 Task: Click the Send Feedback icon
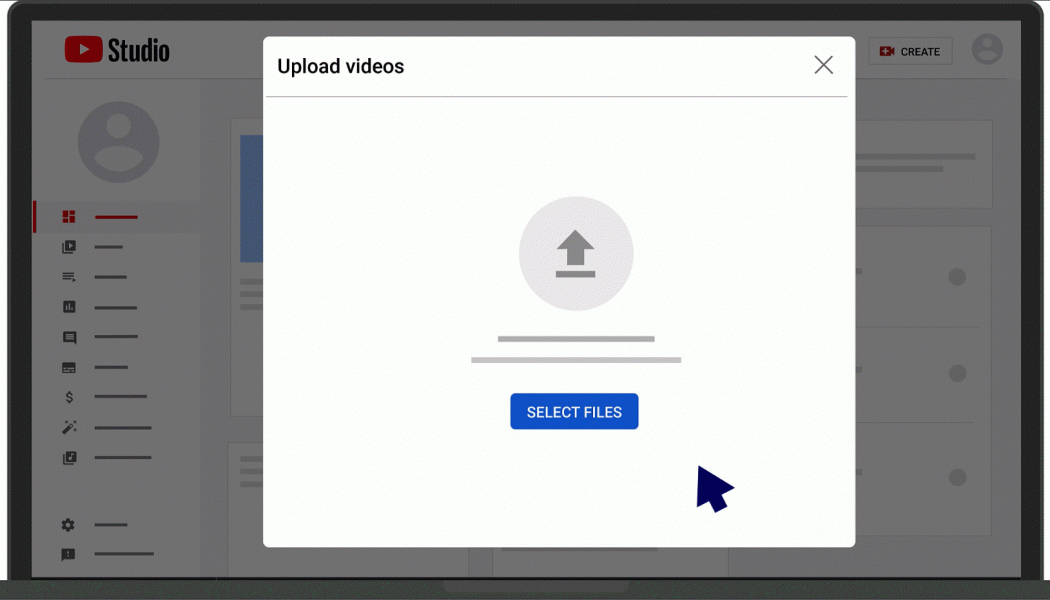(x=68, y=555)
